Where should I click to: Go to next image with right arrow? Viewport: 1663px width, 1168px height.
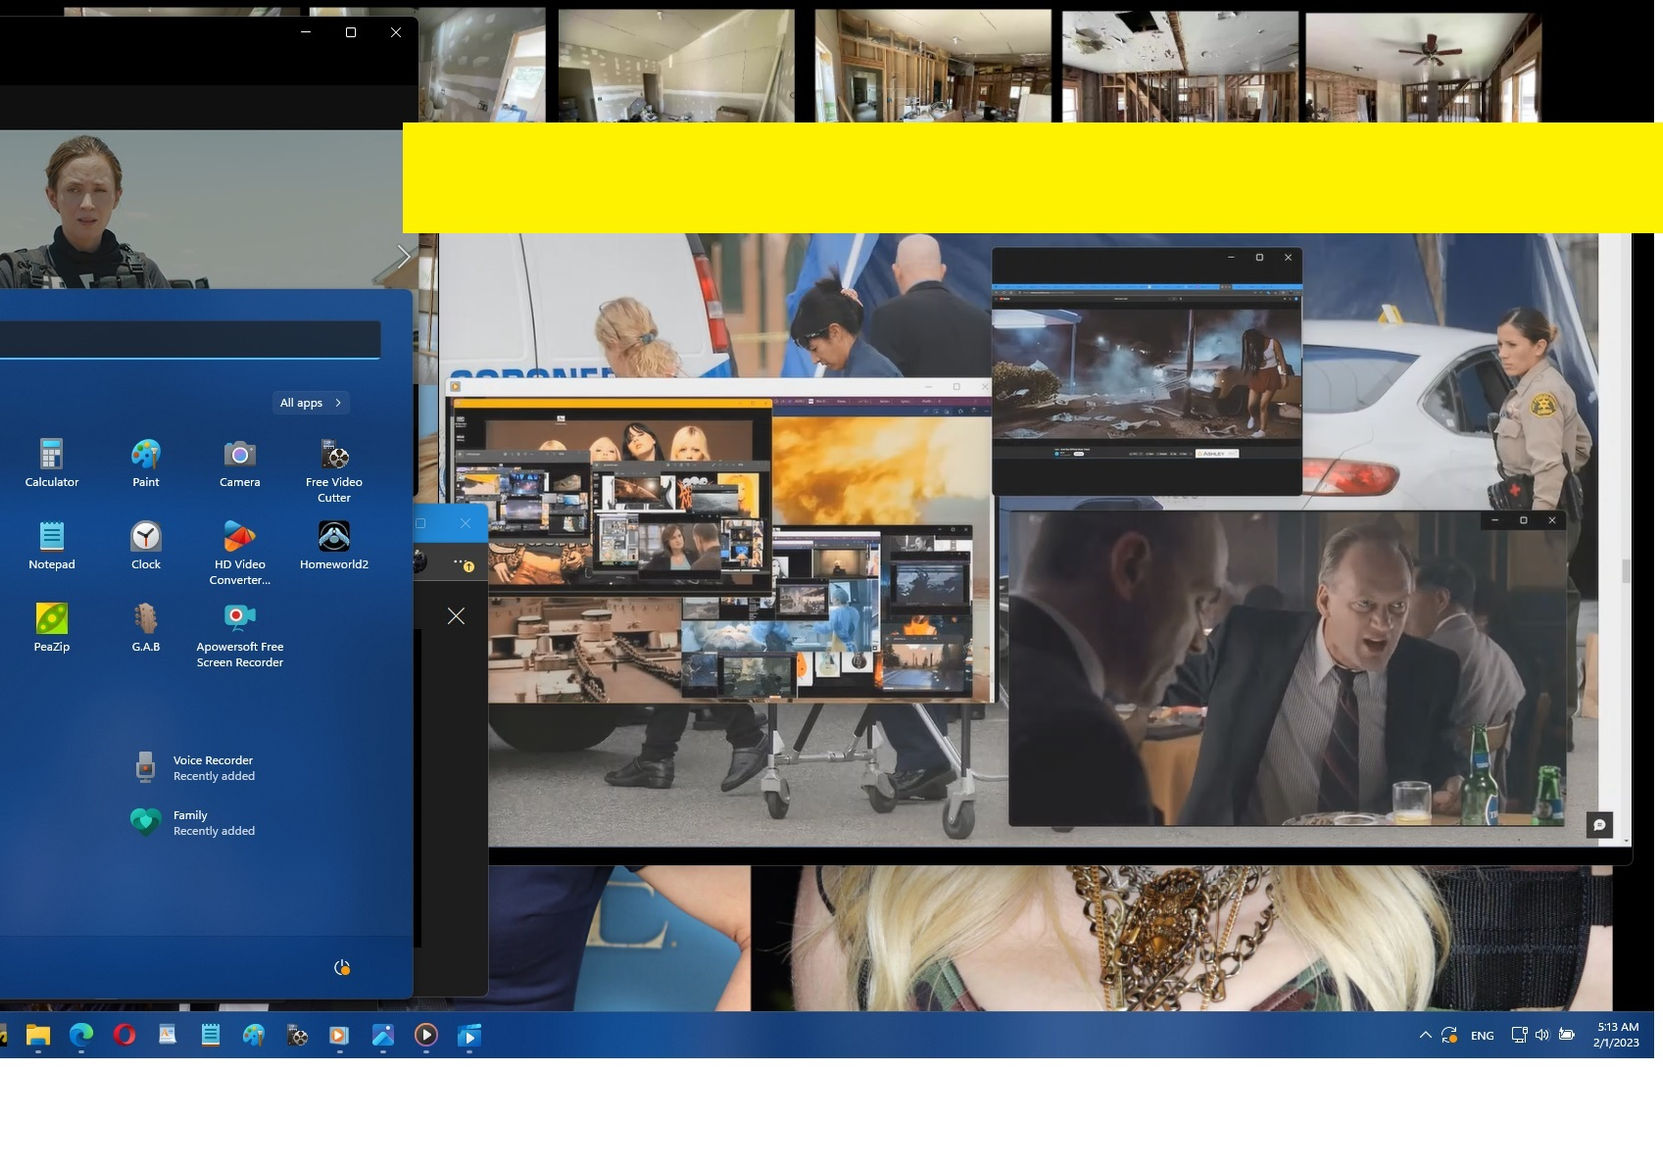[404, 257]
